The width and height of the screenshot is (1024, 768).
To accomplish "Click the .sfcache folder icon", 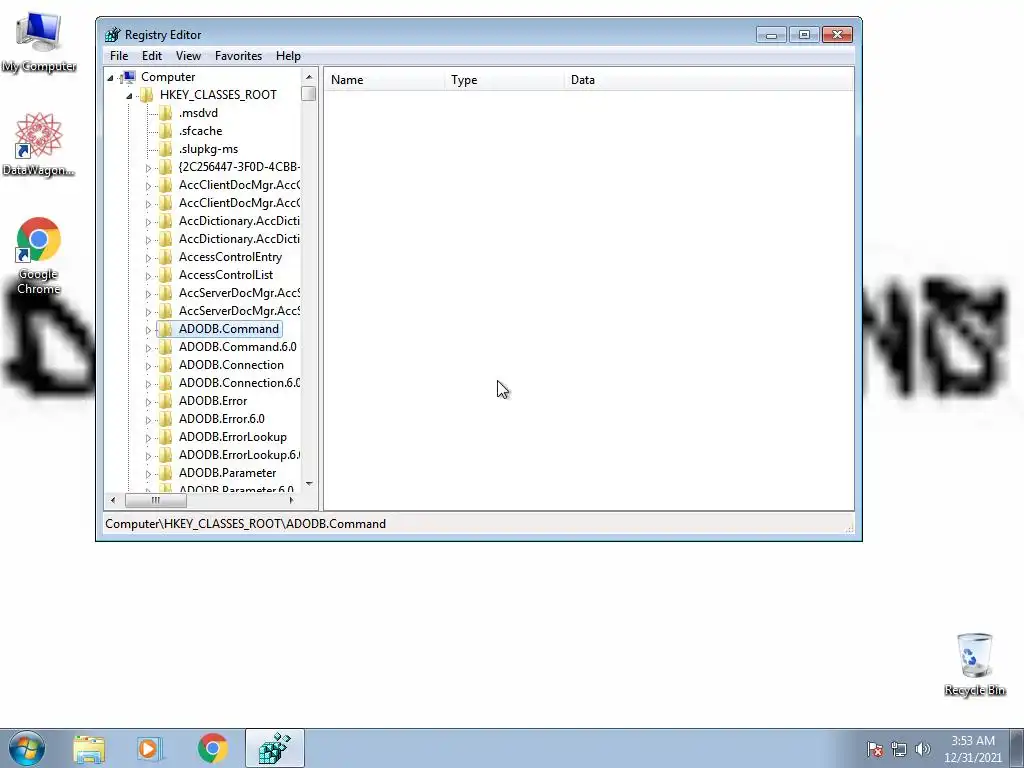I will 166,131.
